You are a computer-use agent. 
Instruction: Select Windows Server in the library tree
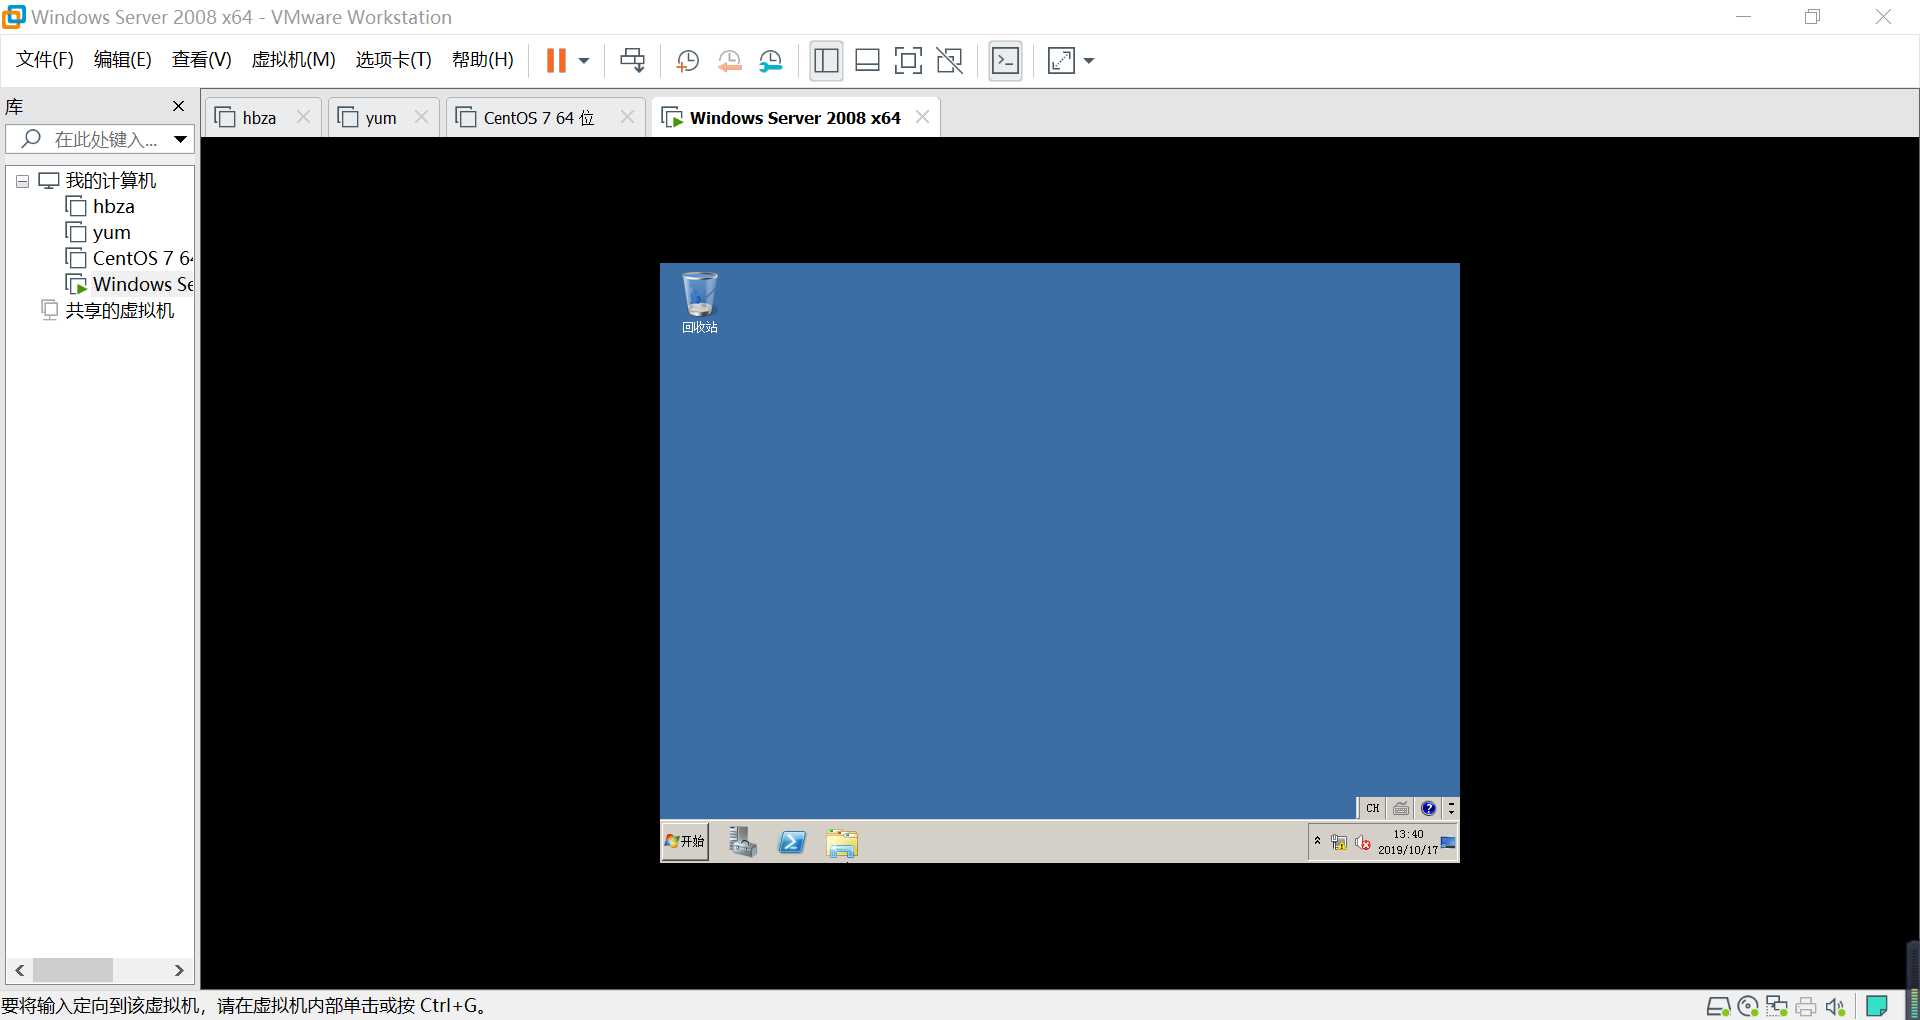129,285
